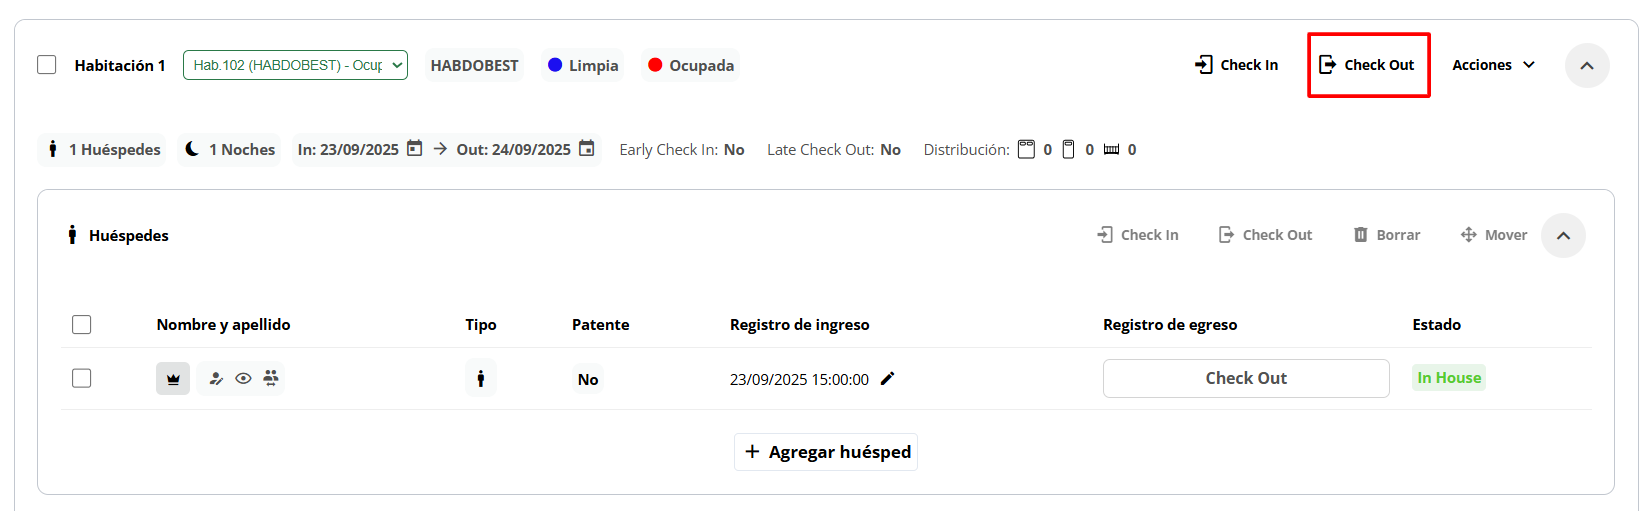Image resolution: width=1645 pixels, height=511 pixels.
Task: Edit check-in timestamp with pencil icon
Action: [887, 378]
